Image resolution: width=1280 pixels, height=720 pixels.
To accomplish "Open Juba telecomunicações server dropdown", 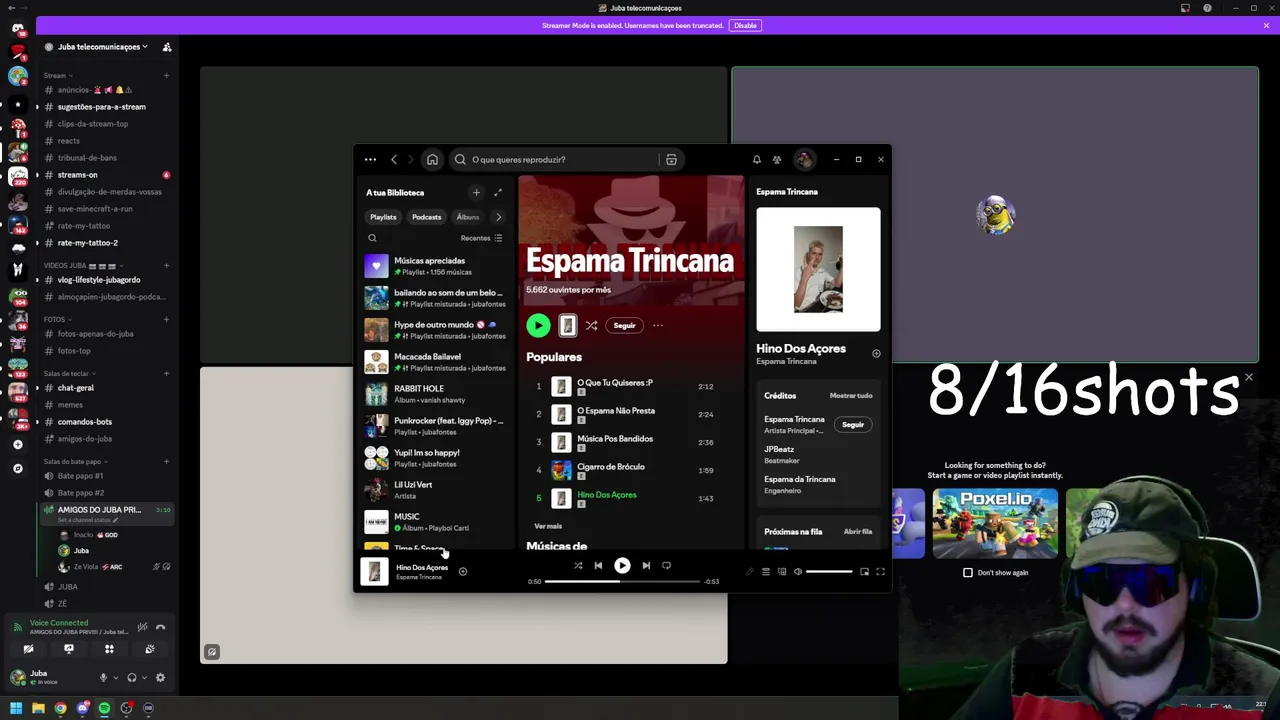I will [x=103, y=47].
